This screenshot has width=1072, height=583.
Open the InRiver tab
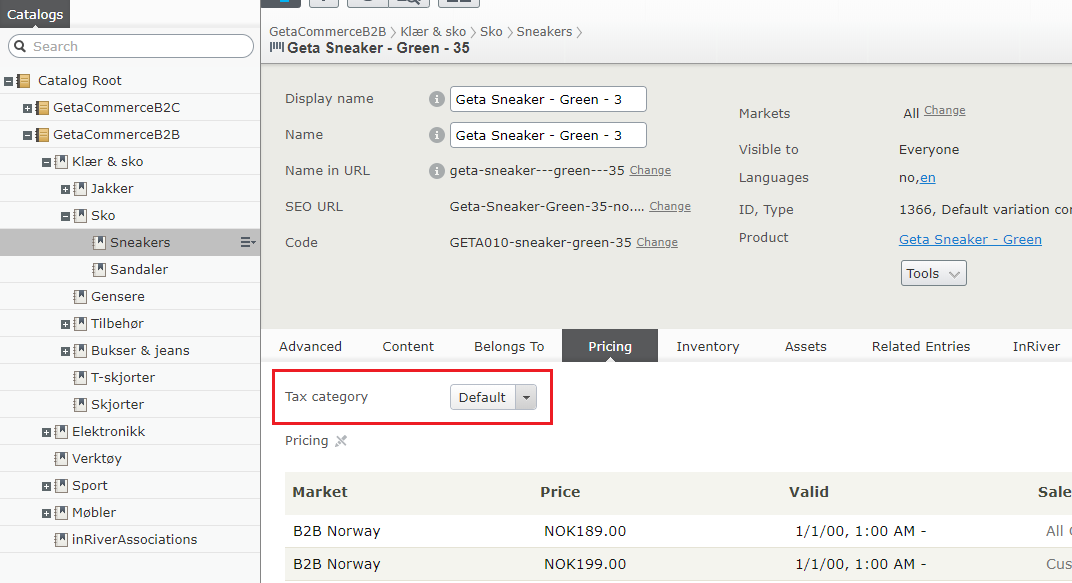coord(1036,347)
